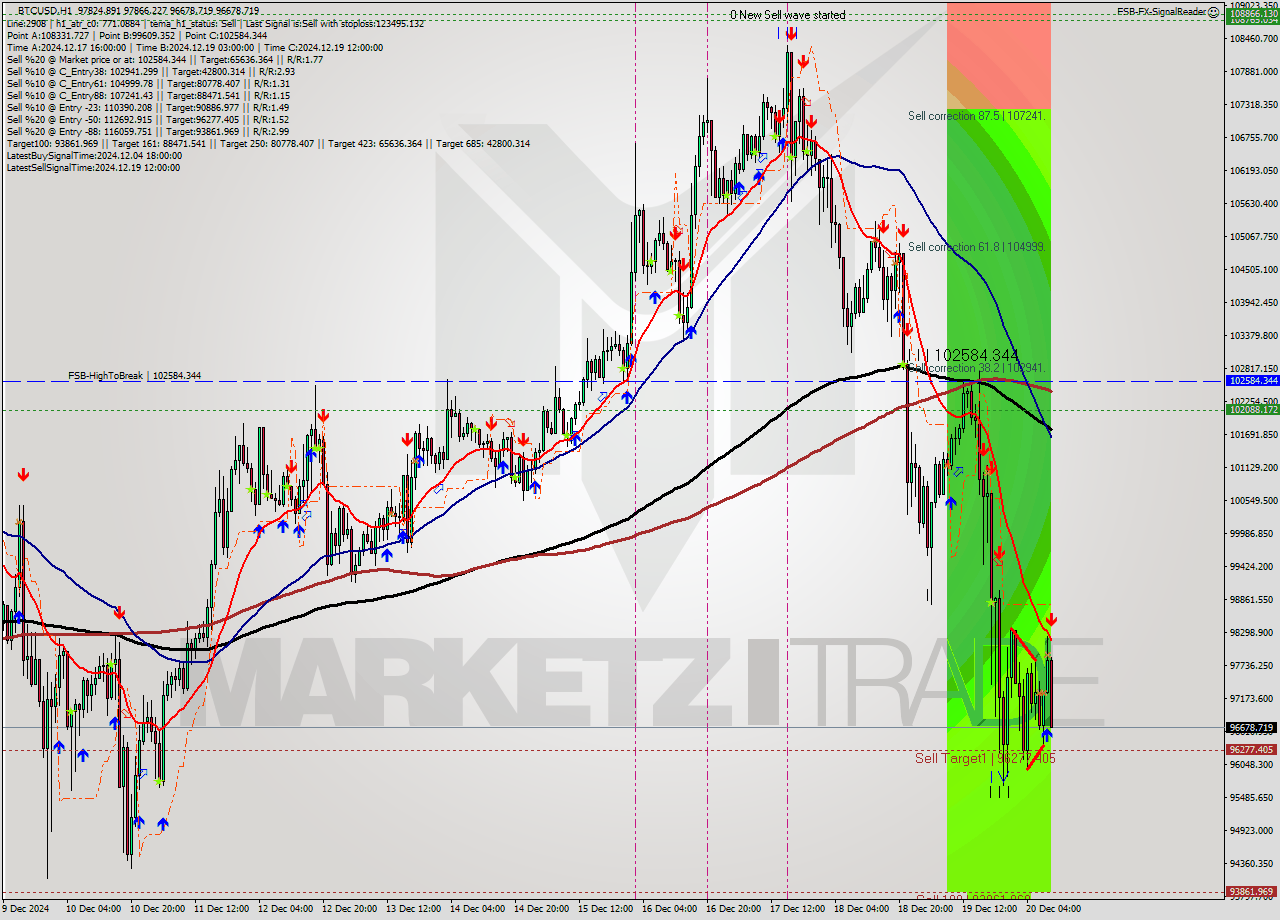Viewport: 1280px width, 920px height.
Task: Click the blue buy arrow below the latest candle
Action: 1047,735
